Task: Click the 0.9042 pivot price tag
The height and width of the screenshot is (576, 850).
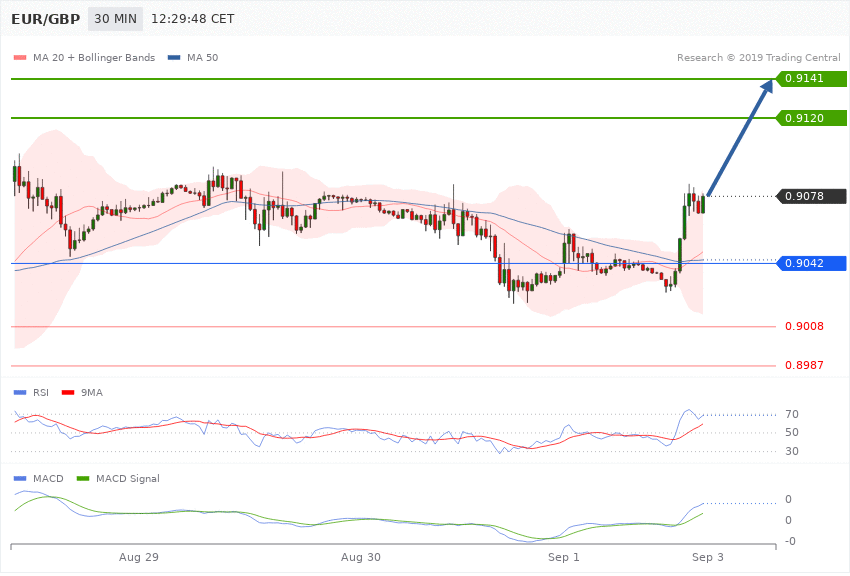Action: click(x=811, y=263)
